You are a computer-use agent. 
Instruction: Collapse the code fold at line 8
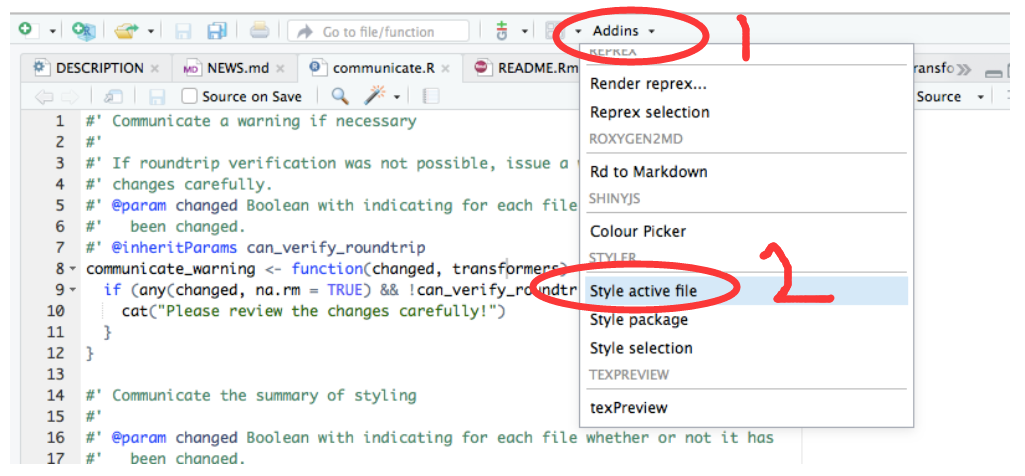click(x=73, y=269)
